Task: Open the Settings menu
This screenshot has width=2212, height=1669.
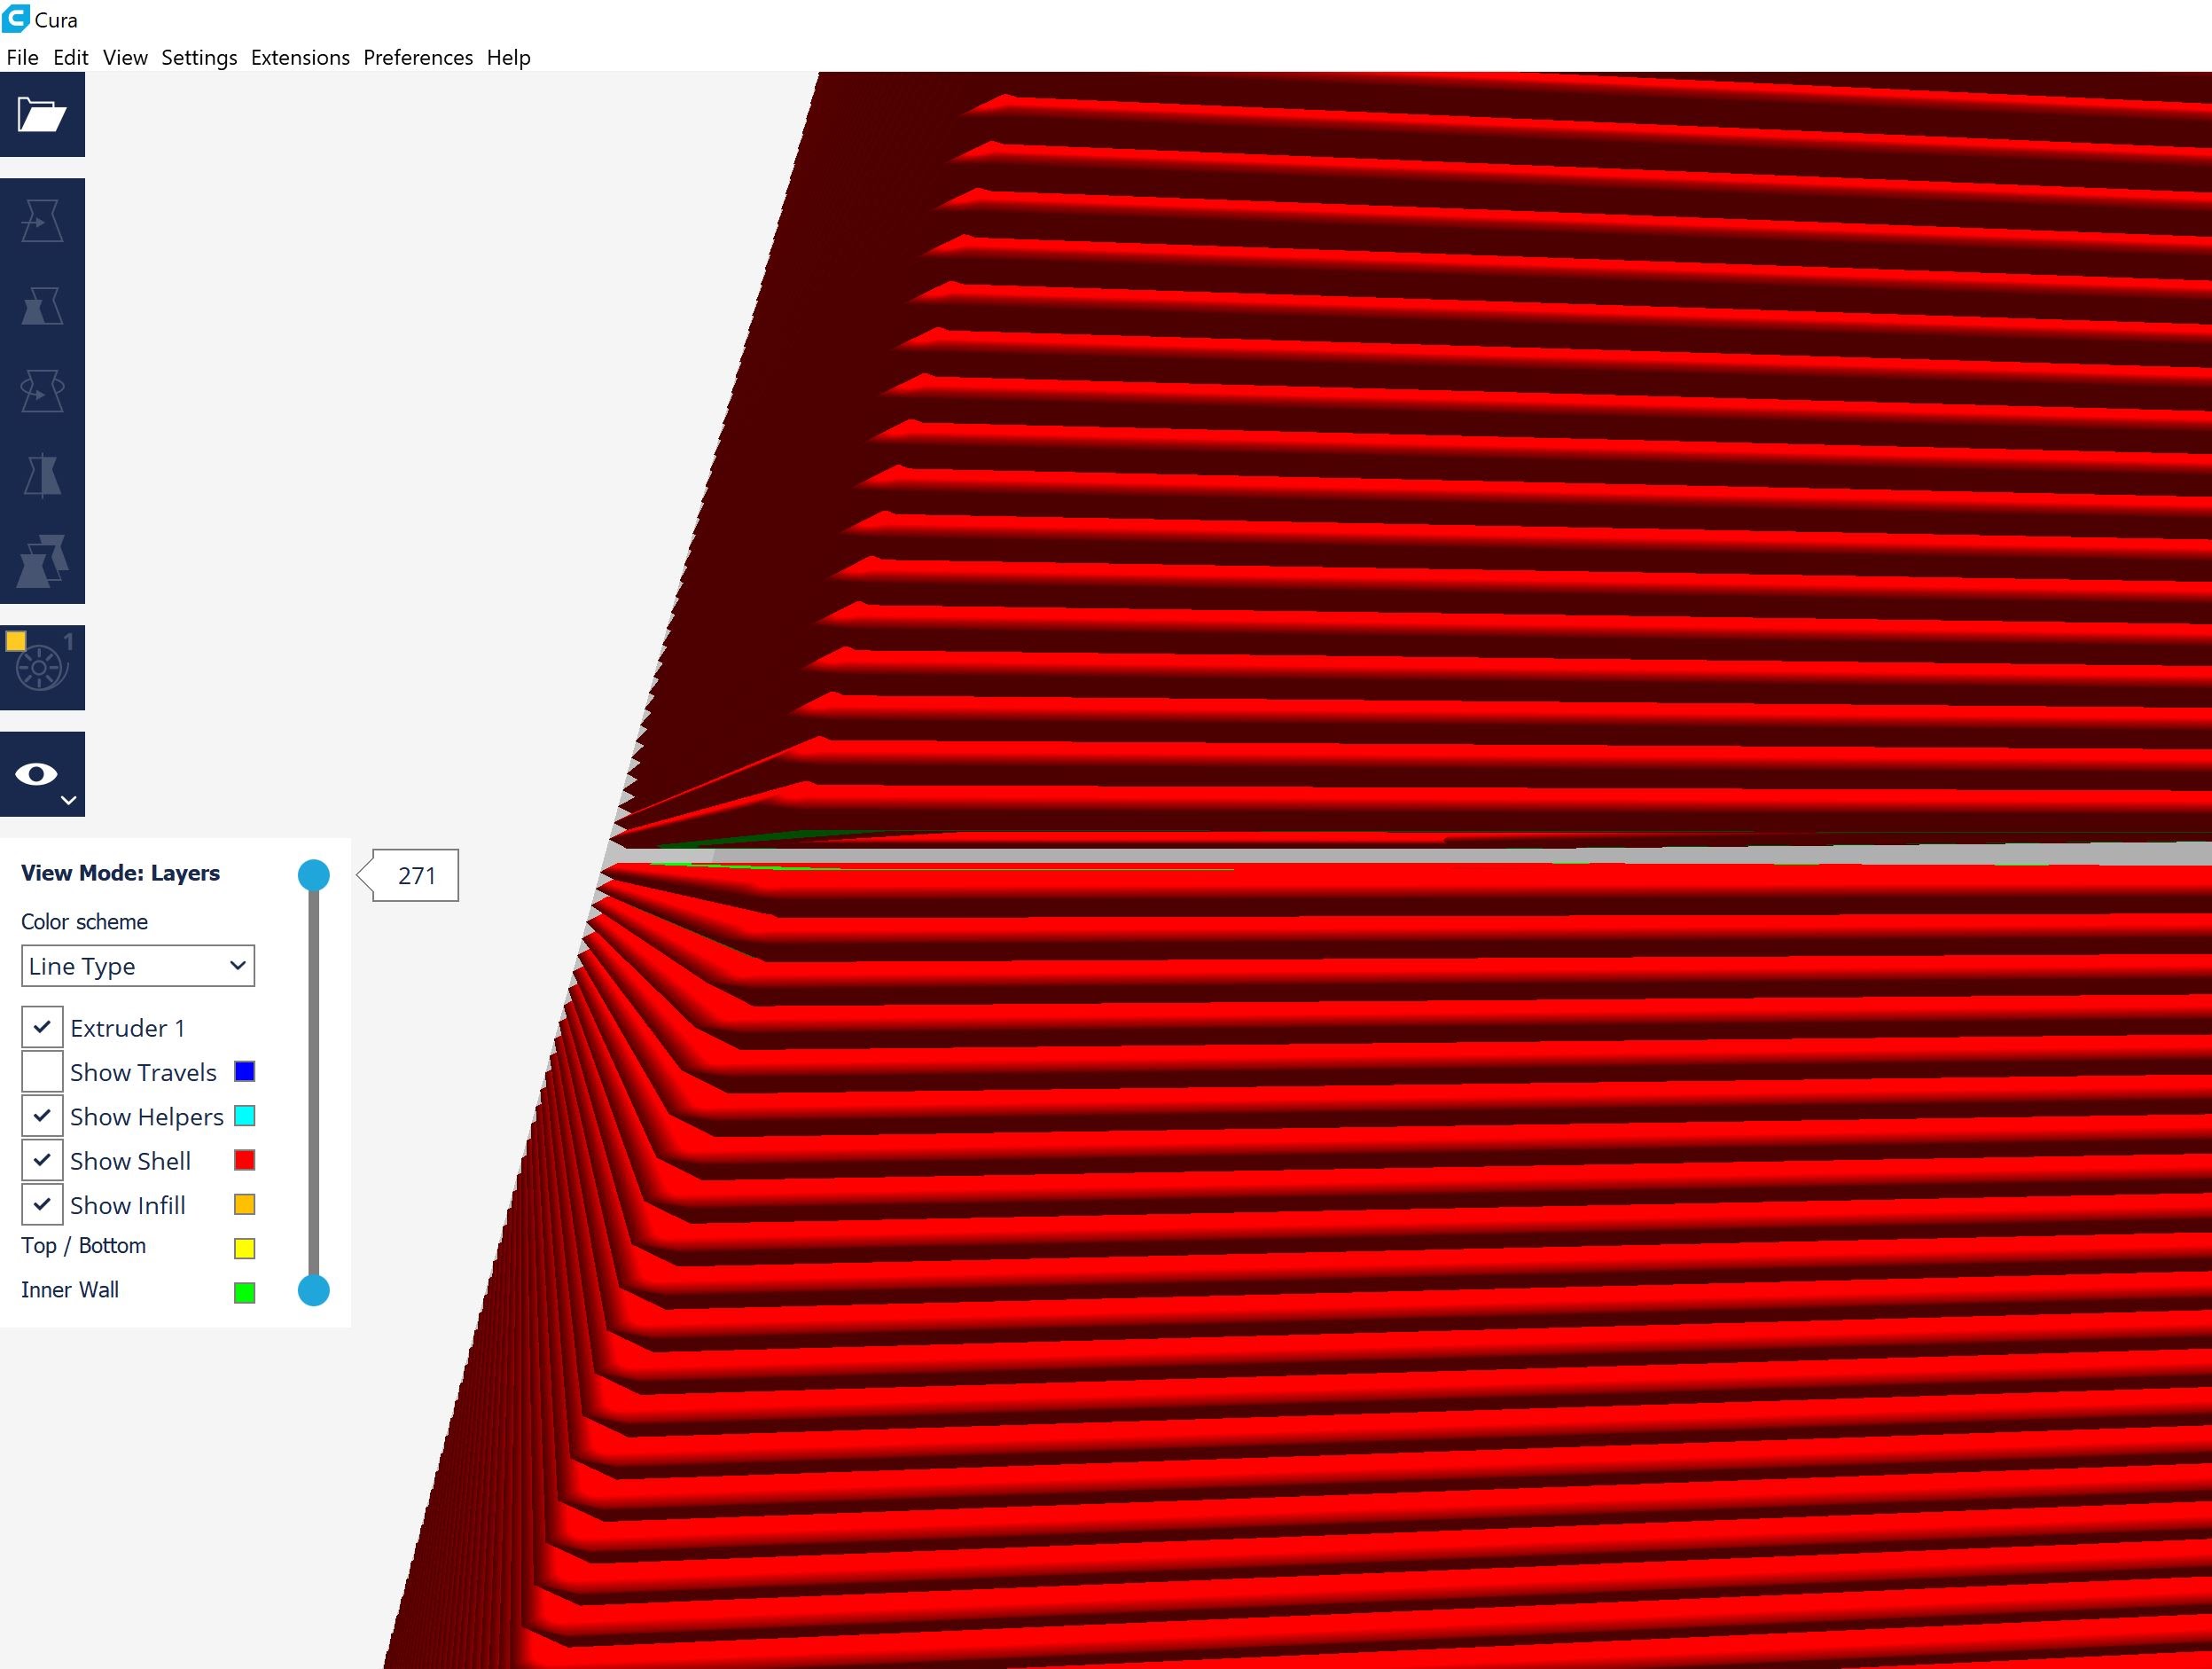Action: click(x=199, y=57)
